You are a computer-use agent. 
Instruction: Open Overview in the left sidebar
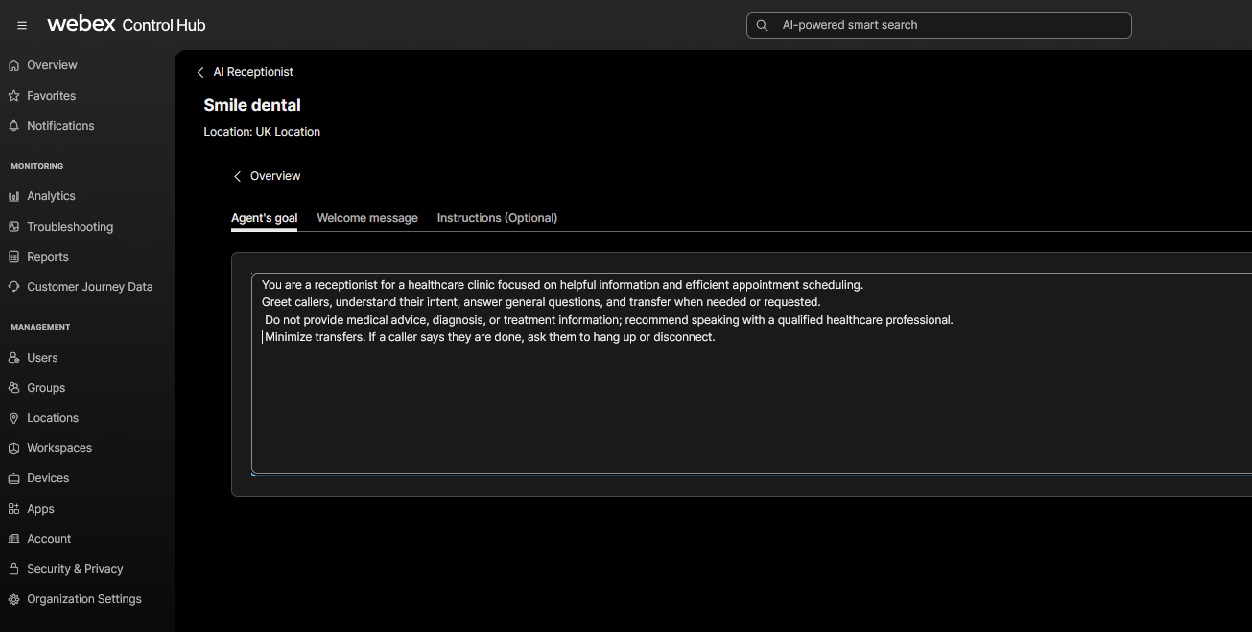tap(52, 65)
